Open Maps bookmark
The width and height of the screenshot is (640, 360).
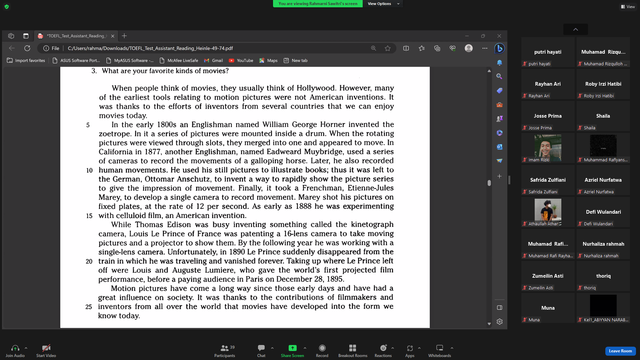pyautogui.click(x=268, y=60)
